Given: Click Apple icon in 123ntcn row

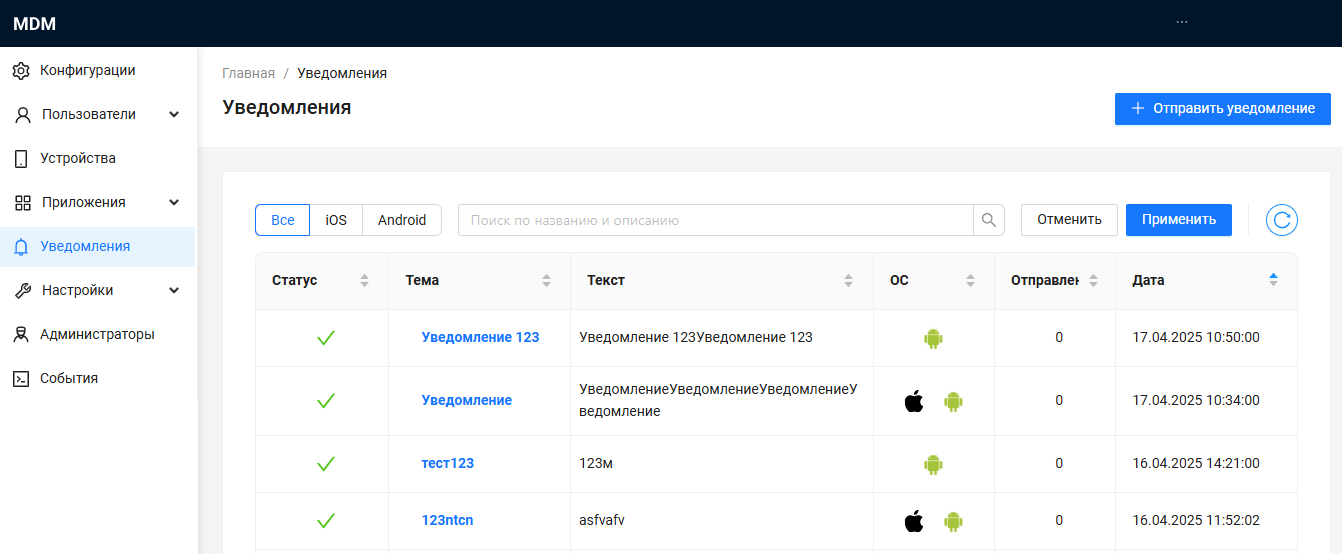Looking at the screenshot, I should point(913,521).
